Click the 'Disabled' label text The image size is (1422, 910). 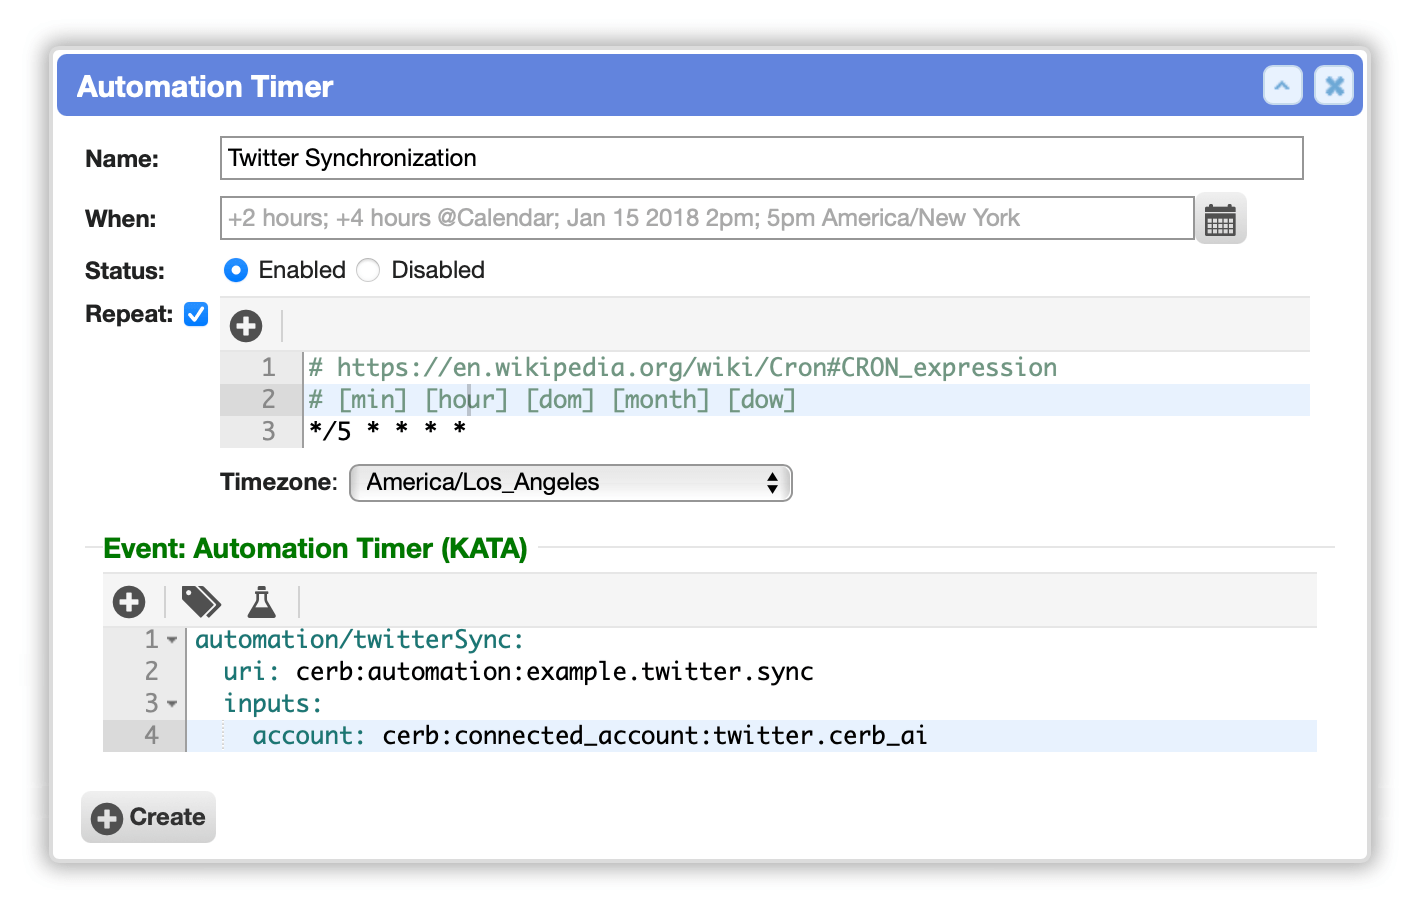pos(438,270)
